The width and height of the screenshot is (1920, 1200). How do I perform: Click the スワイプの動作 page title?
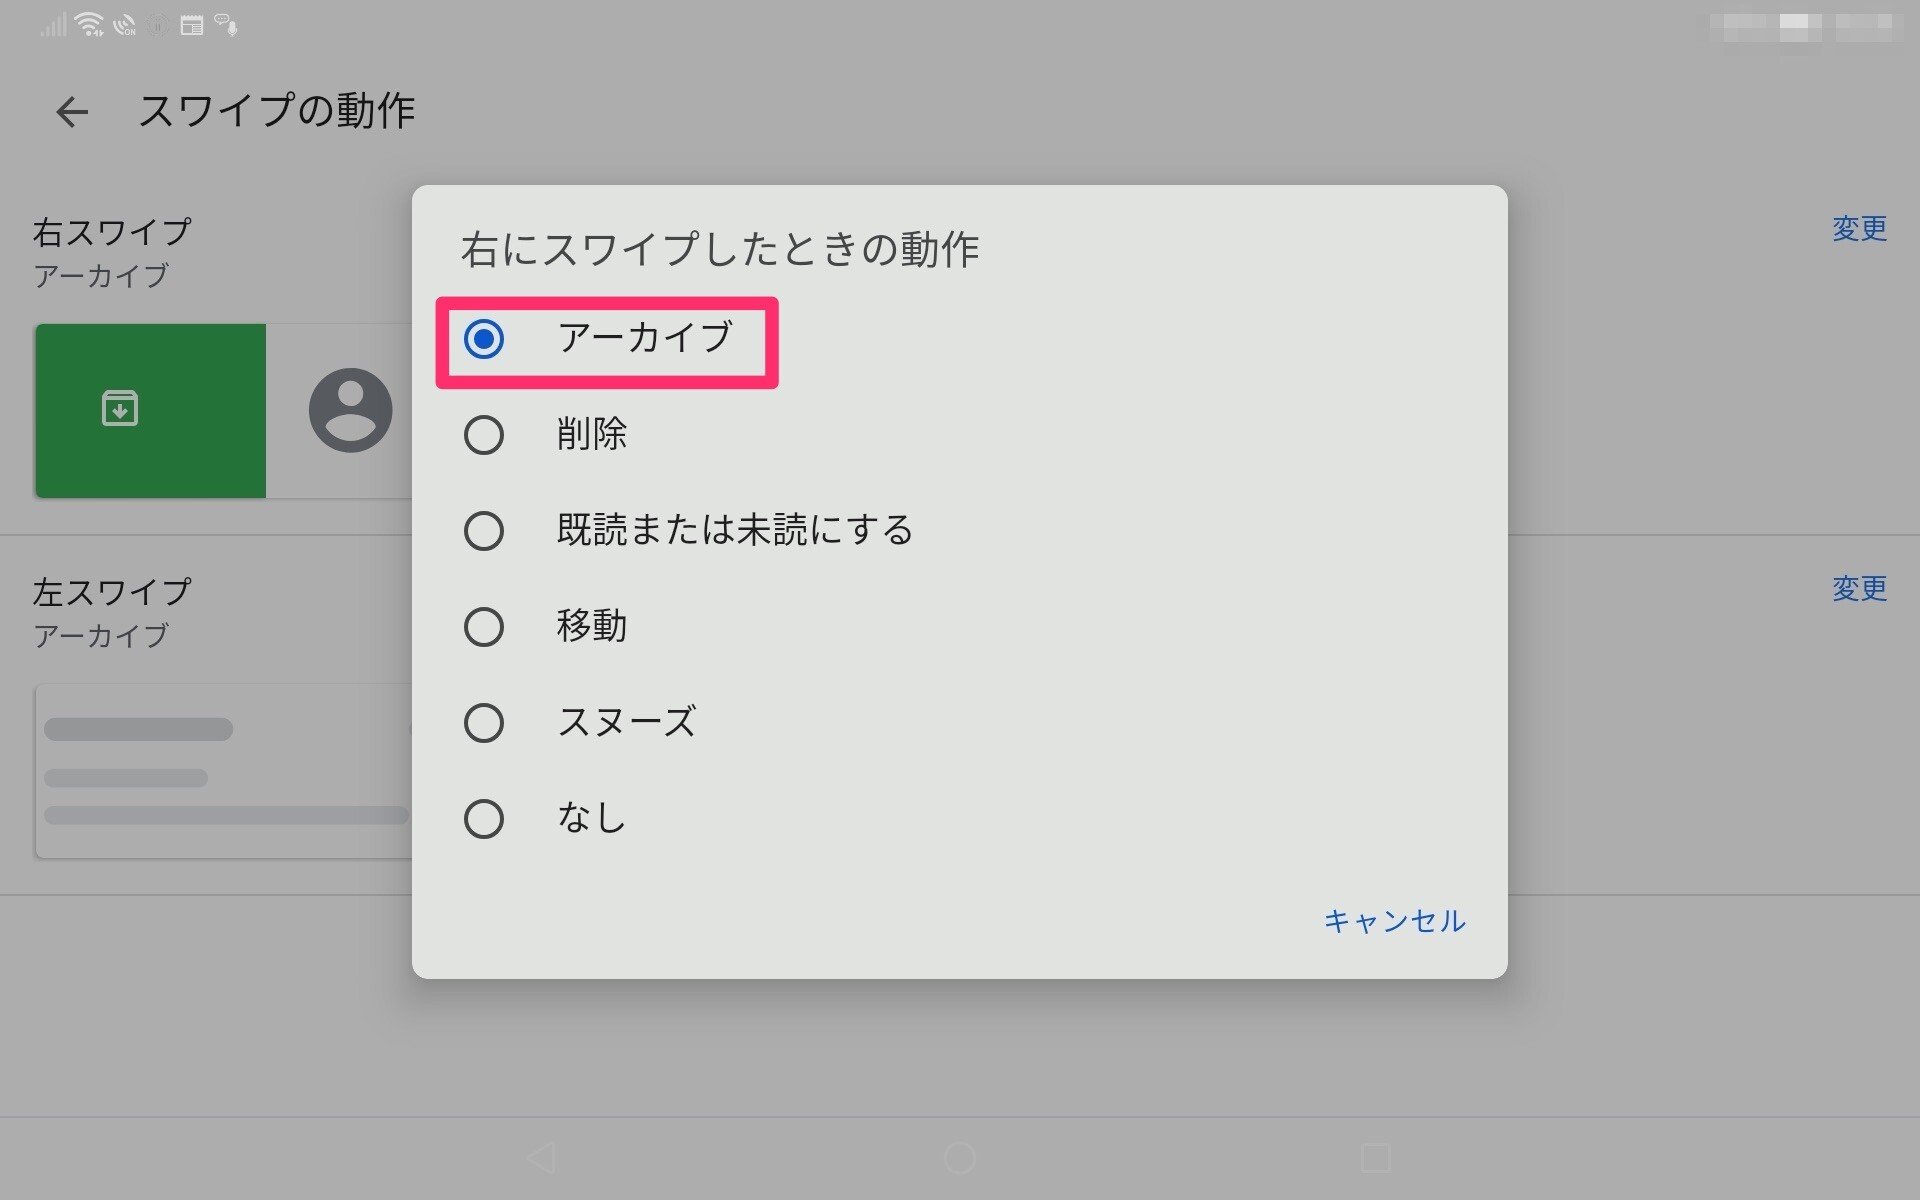pyautogui.click(x=277, y=111)
